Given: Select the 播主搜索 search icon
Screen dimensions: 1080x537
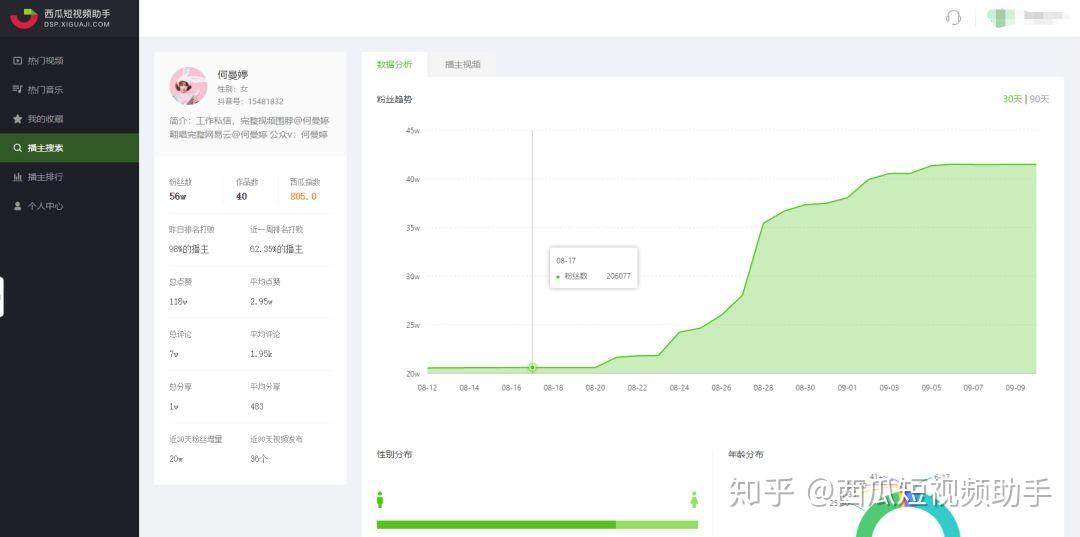Looking at the screenshot, I should click(x=18, y=148).
